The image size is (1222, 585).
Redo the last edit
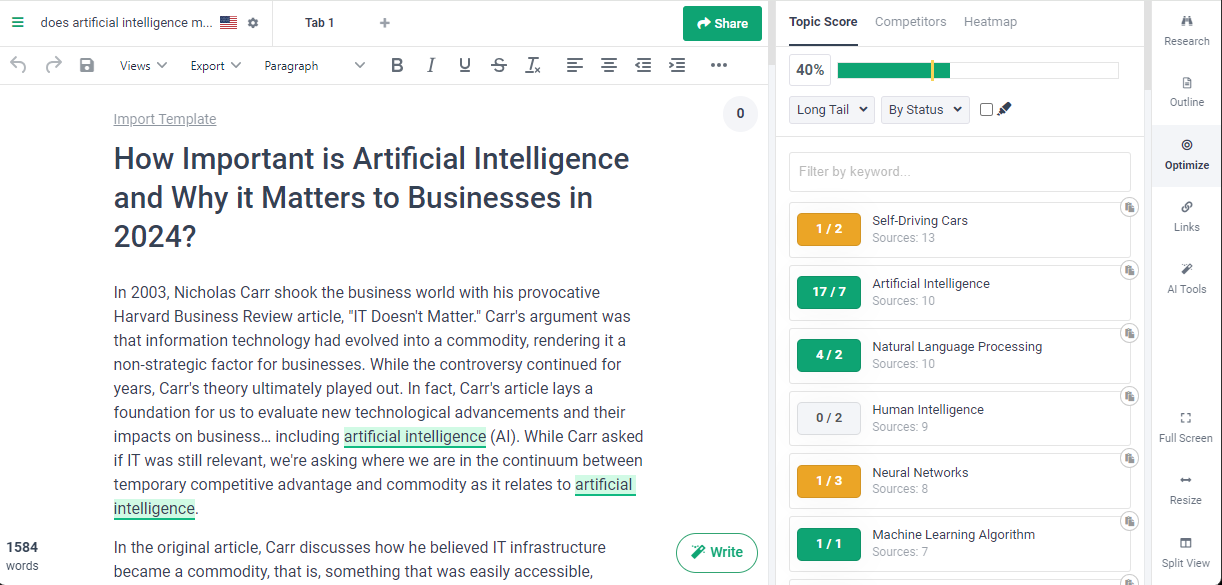tap(53, 65)
